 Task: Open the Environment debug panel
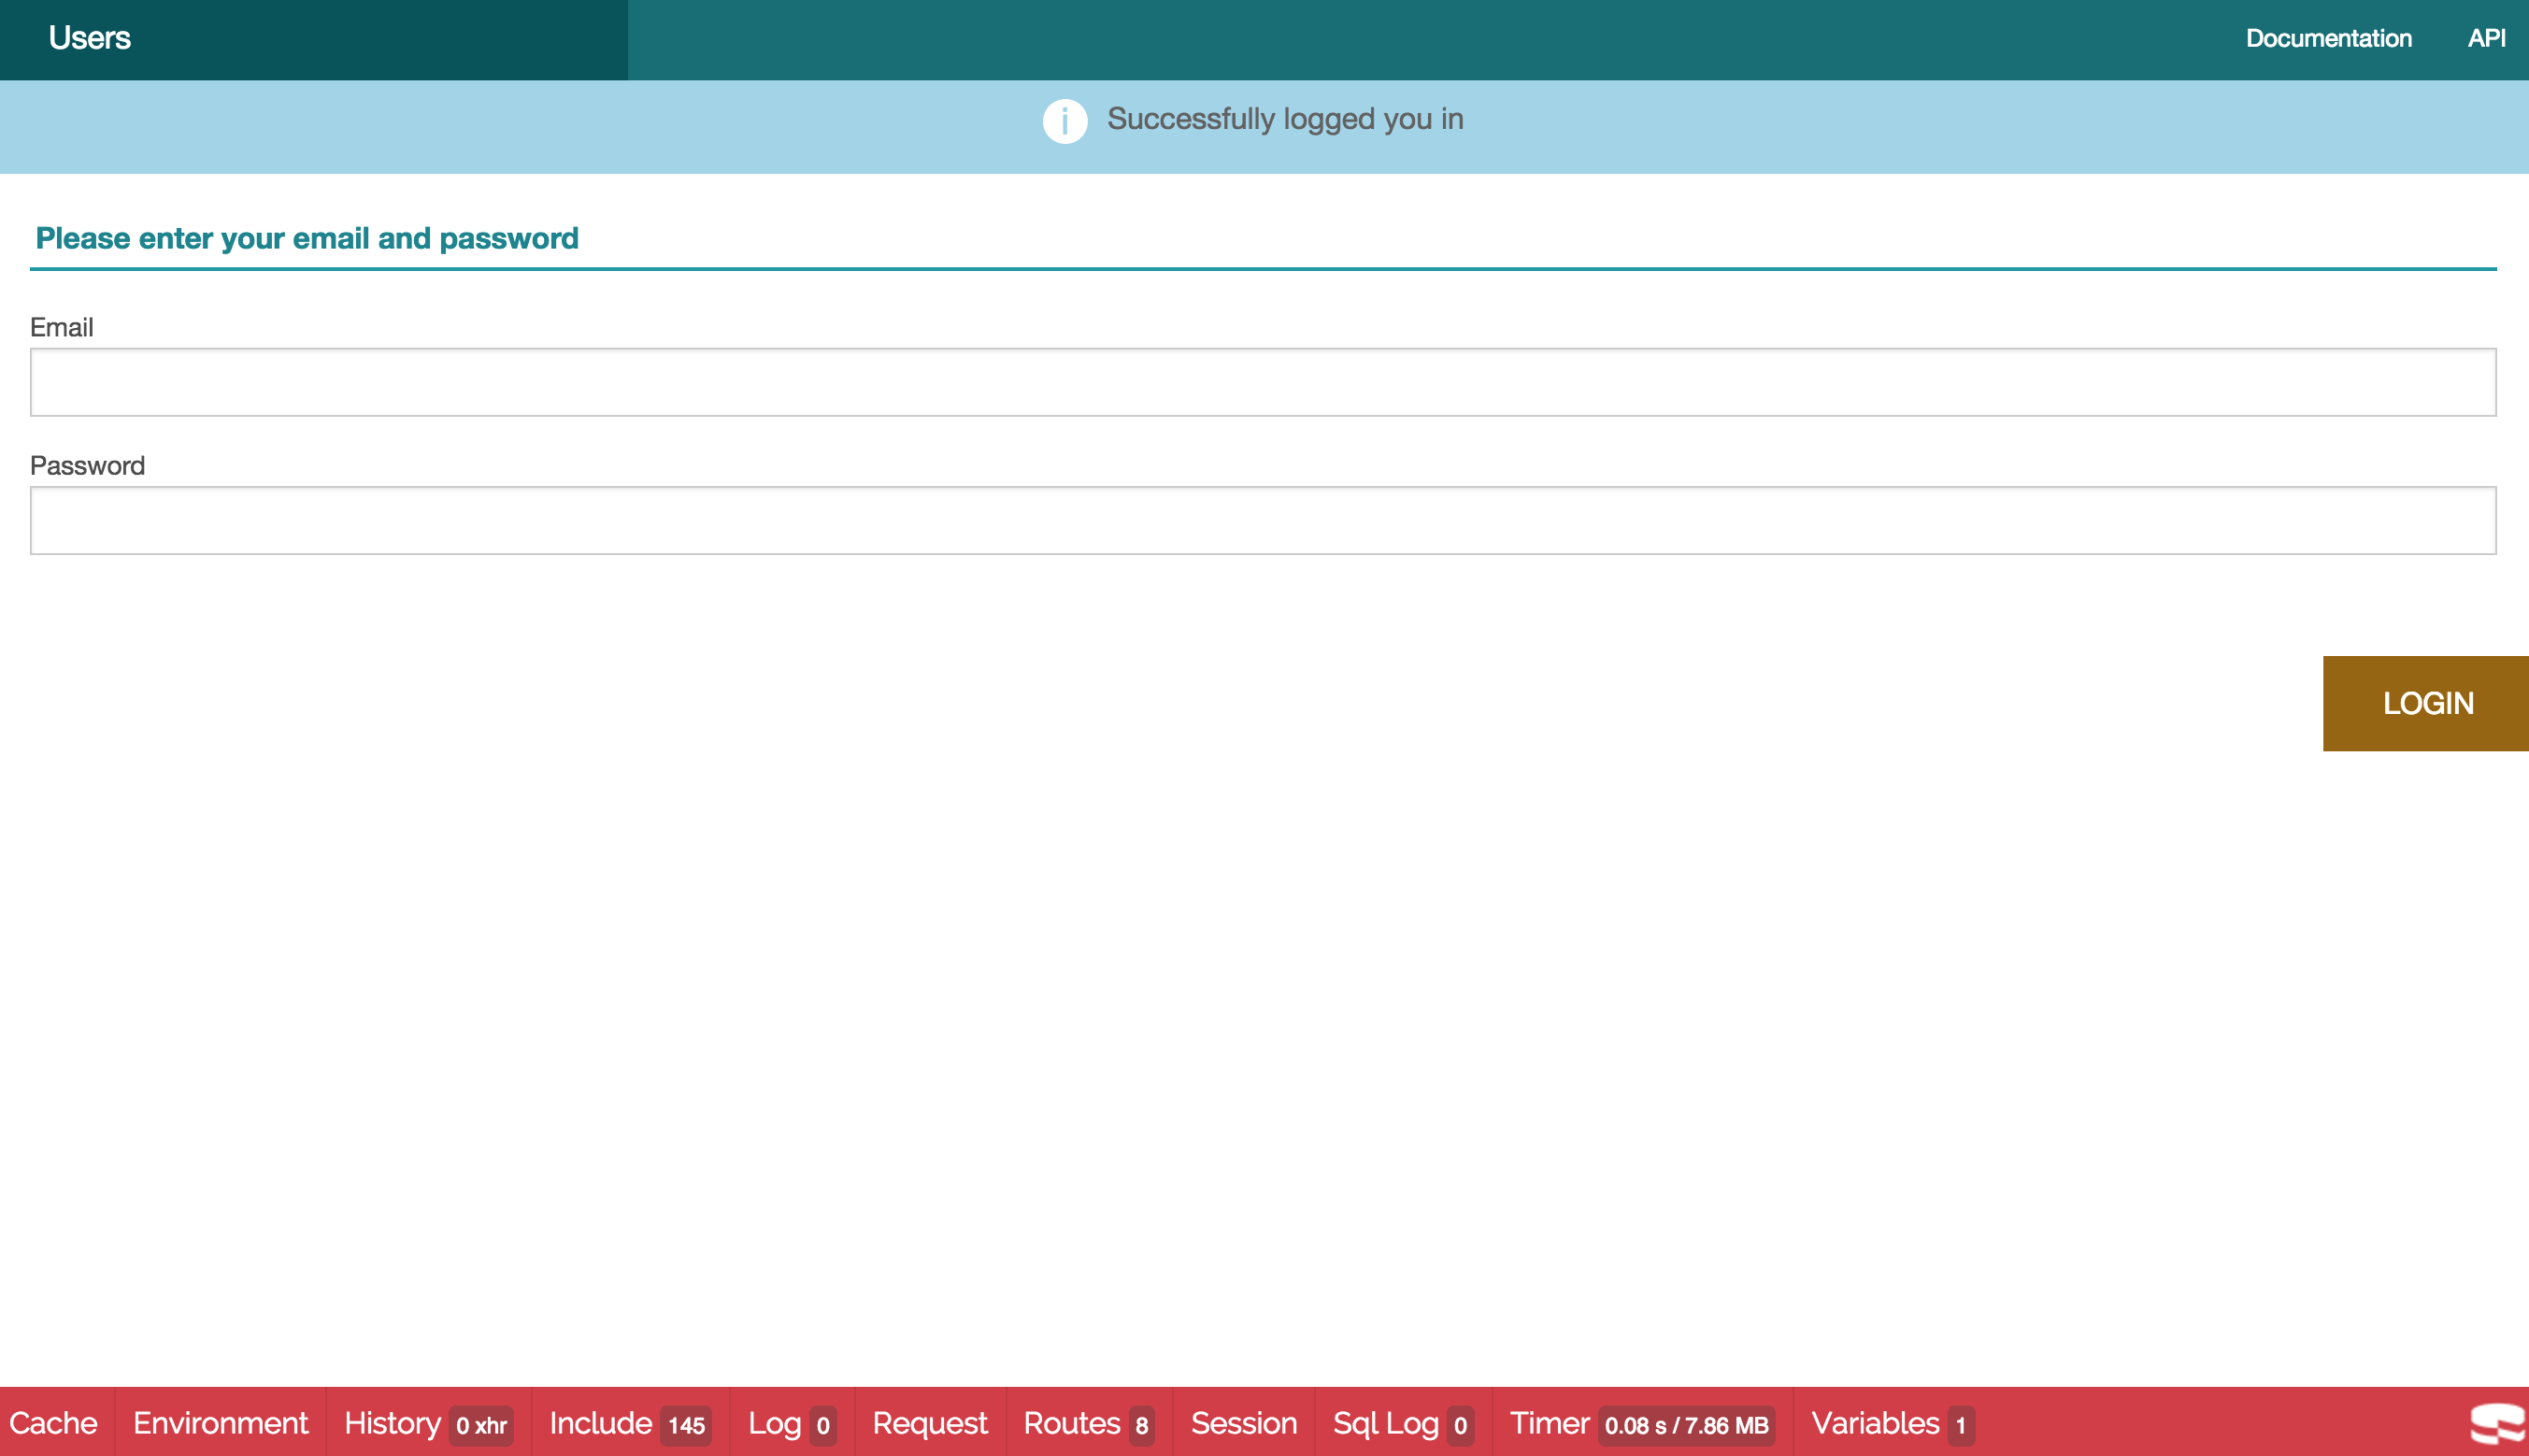[221, 1422]
